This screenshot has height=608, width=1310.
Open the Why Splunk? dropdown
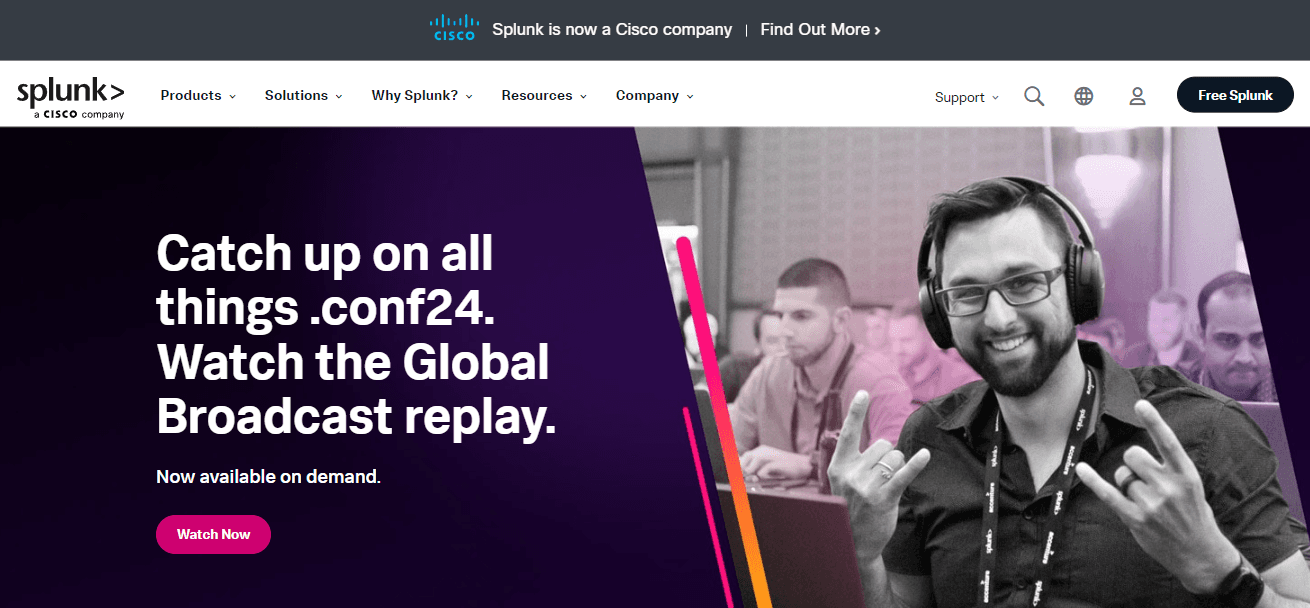[422, 95]
